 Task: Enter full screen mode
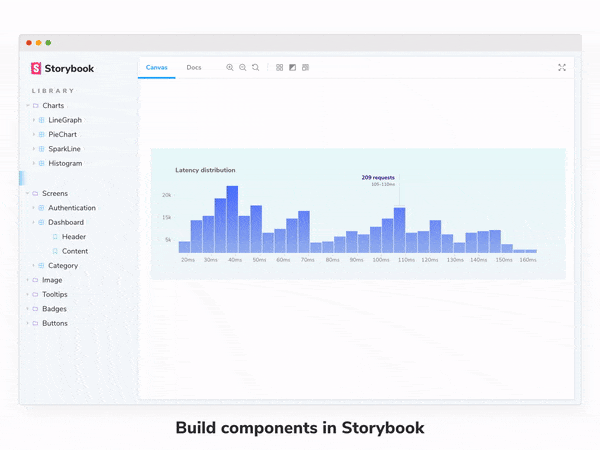coord(562,68)
